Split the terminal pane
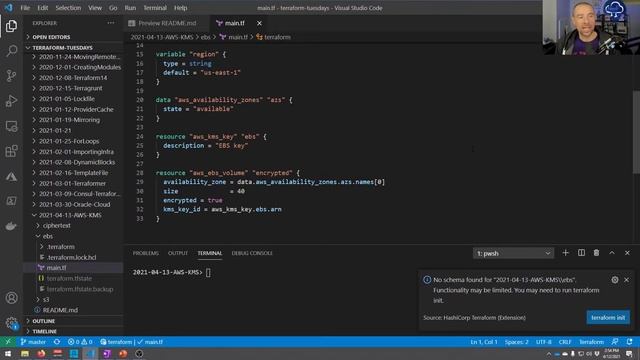 pos(581,253)
